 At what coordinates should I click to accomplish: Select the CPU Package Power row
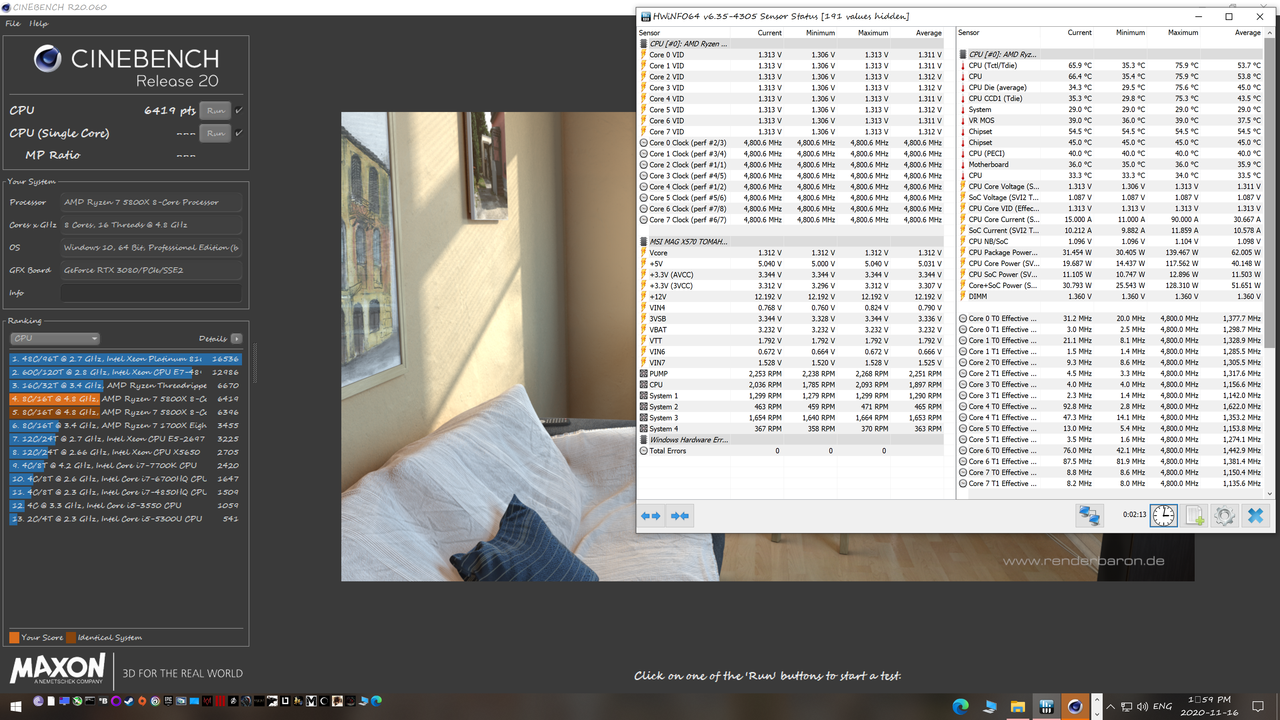pos(1111,253)
